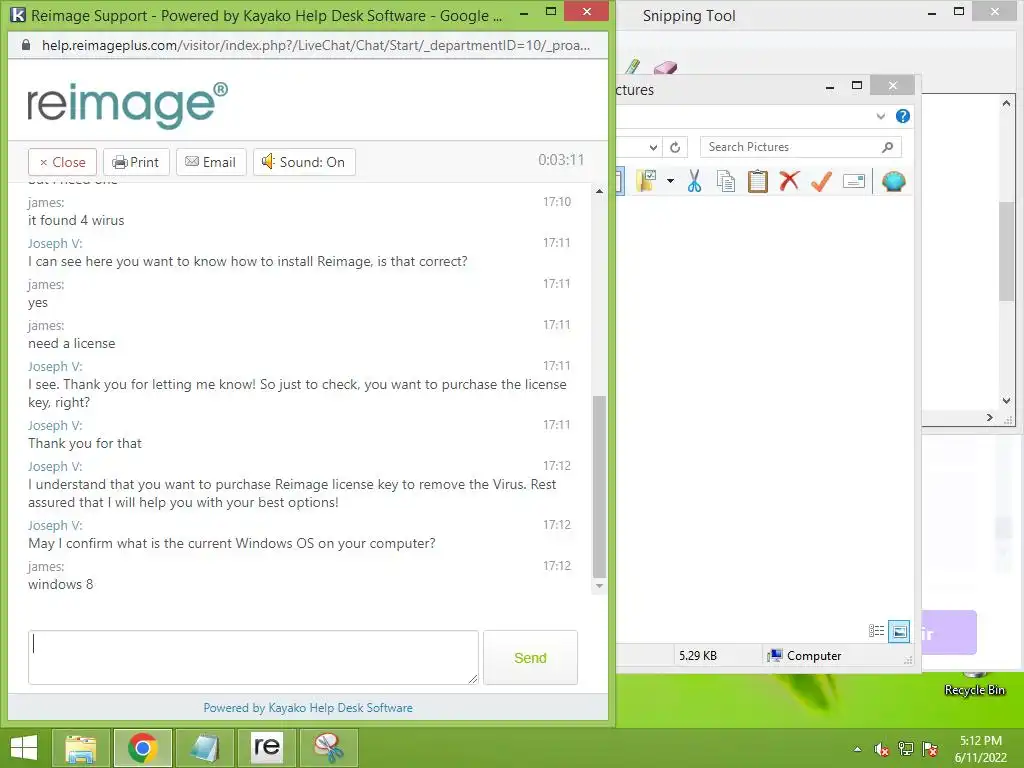Image resolution: width=1024 pixels, height=768 pixels.
Task: Expand the ribbon chevron in Pictures window
Action: (880, 116)
